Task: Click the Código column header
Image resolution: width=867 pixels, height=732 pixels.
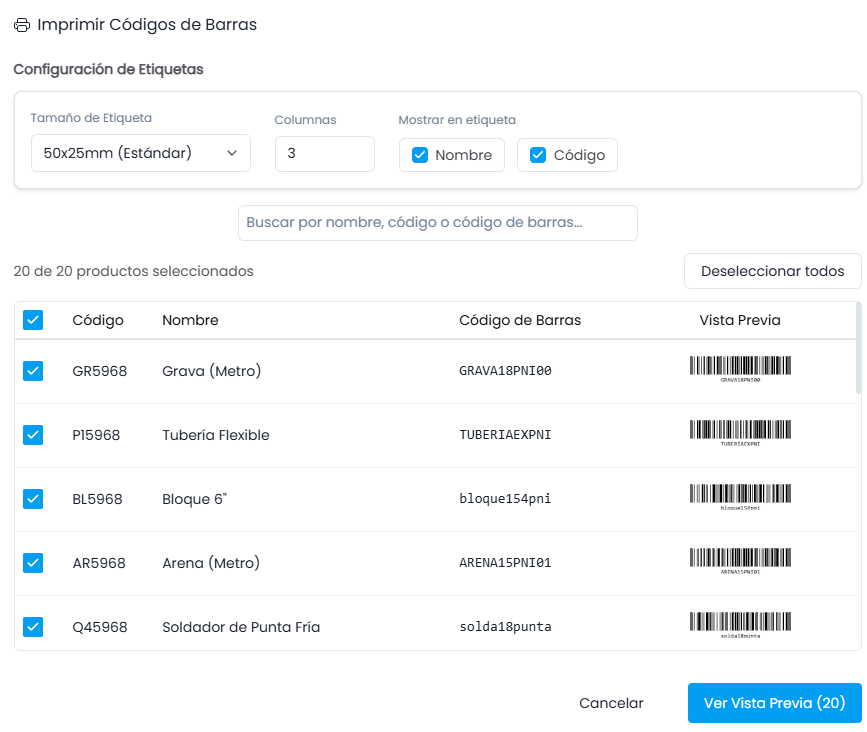Action: (98, 320)
